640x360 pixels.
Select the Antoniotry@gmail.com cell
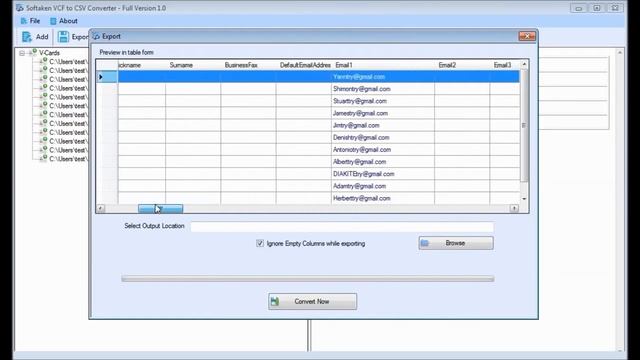(382, 150)
